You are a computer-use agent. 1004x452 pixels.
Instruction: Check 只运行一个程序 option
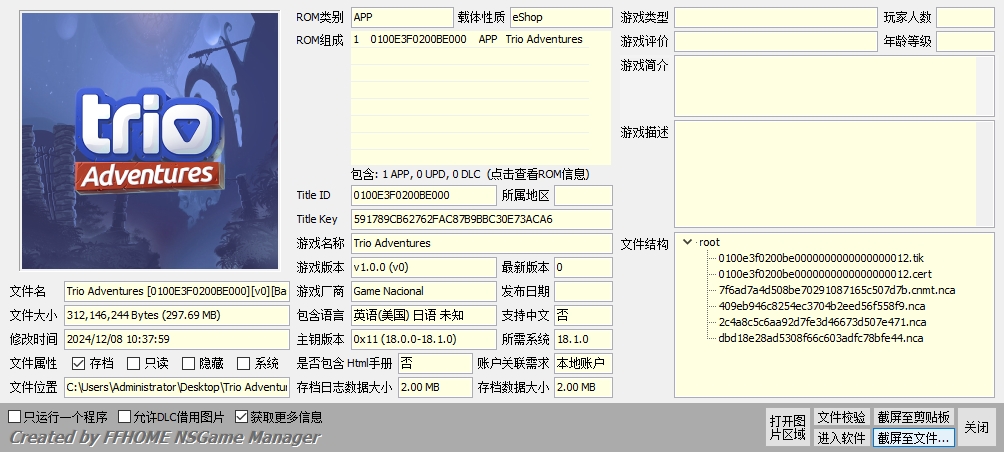click(15, 417)
